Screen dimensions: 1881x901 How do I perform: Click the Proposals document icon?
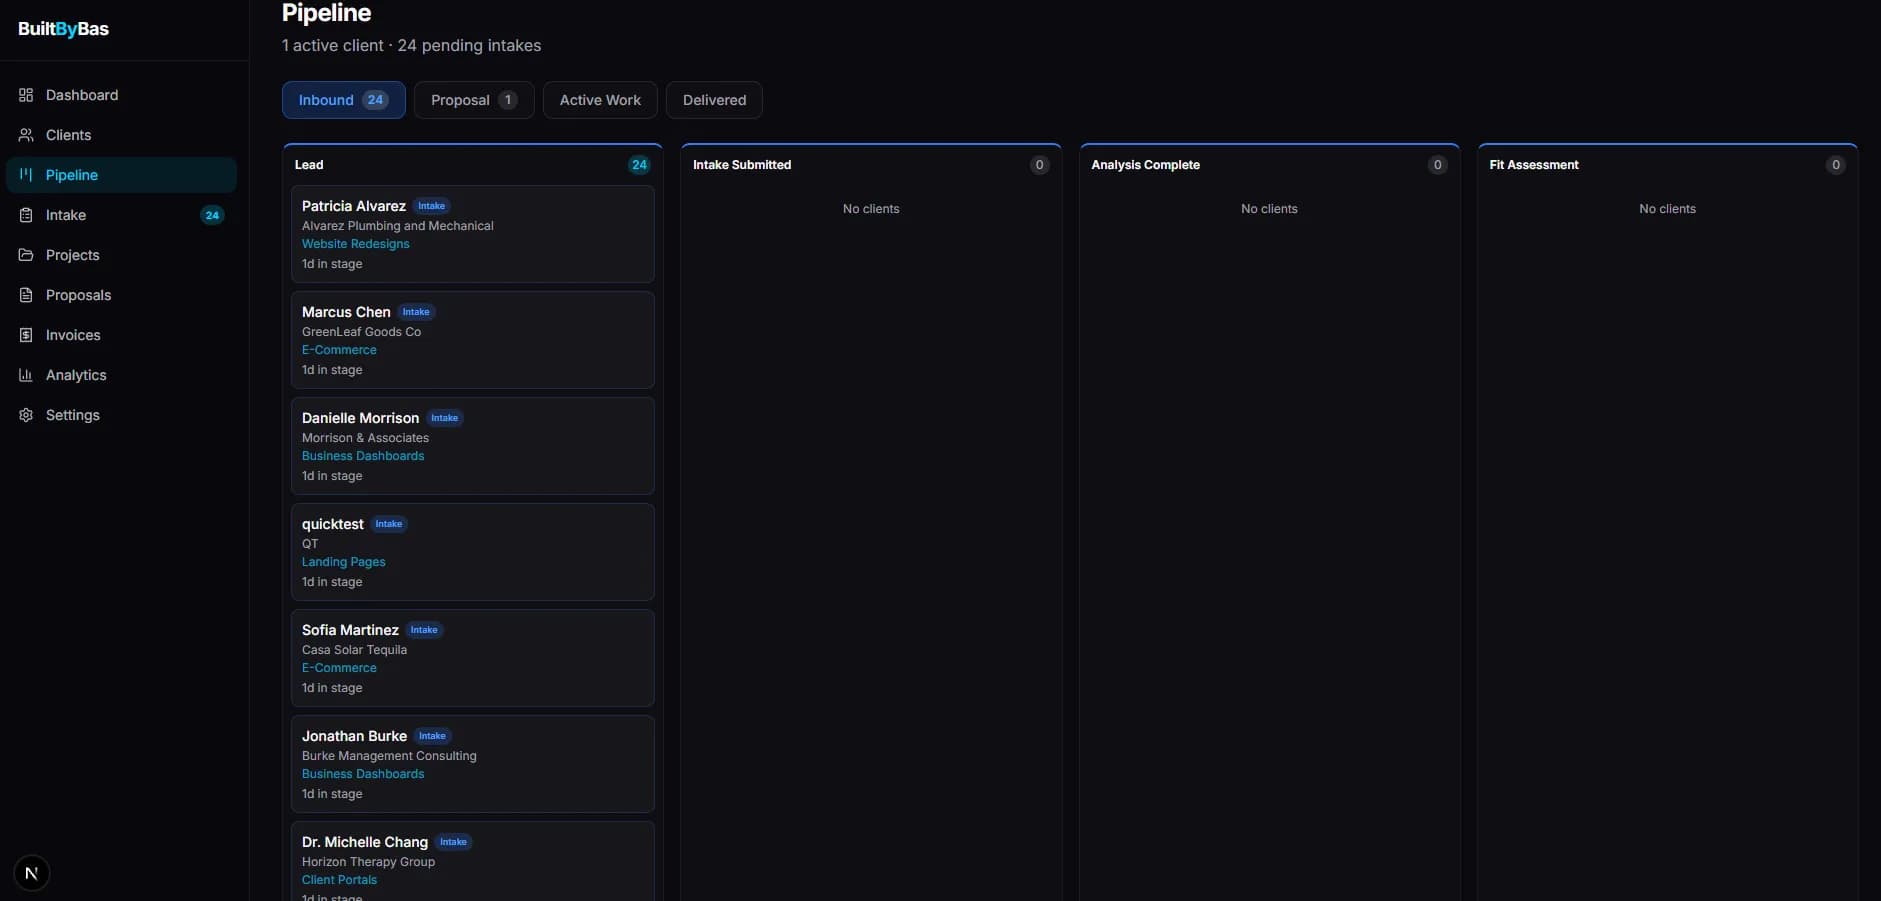click(x=26, y=295)
